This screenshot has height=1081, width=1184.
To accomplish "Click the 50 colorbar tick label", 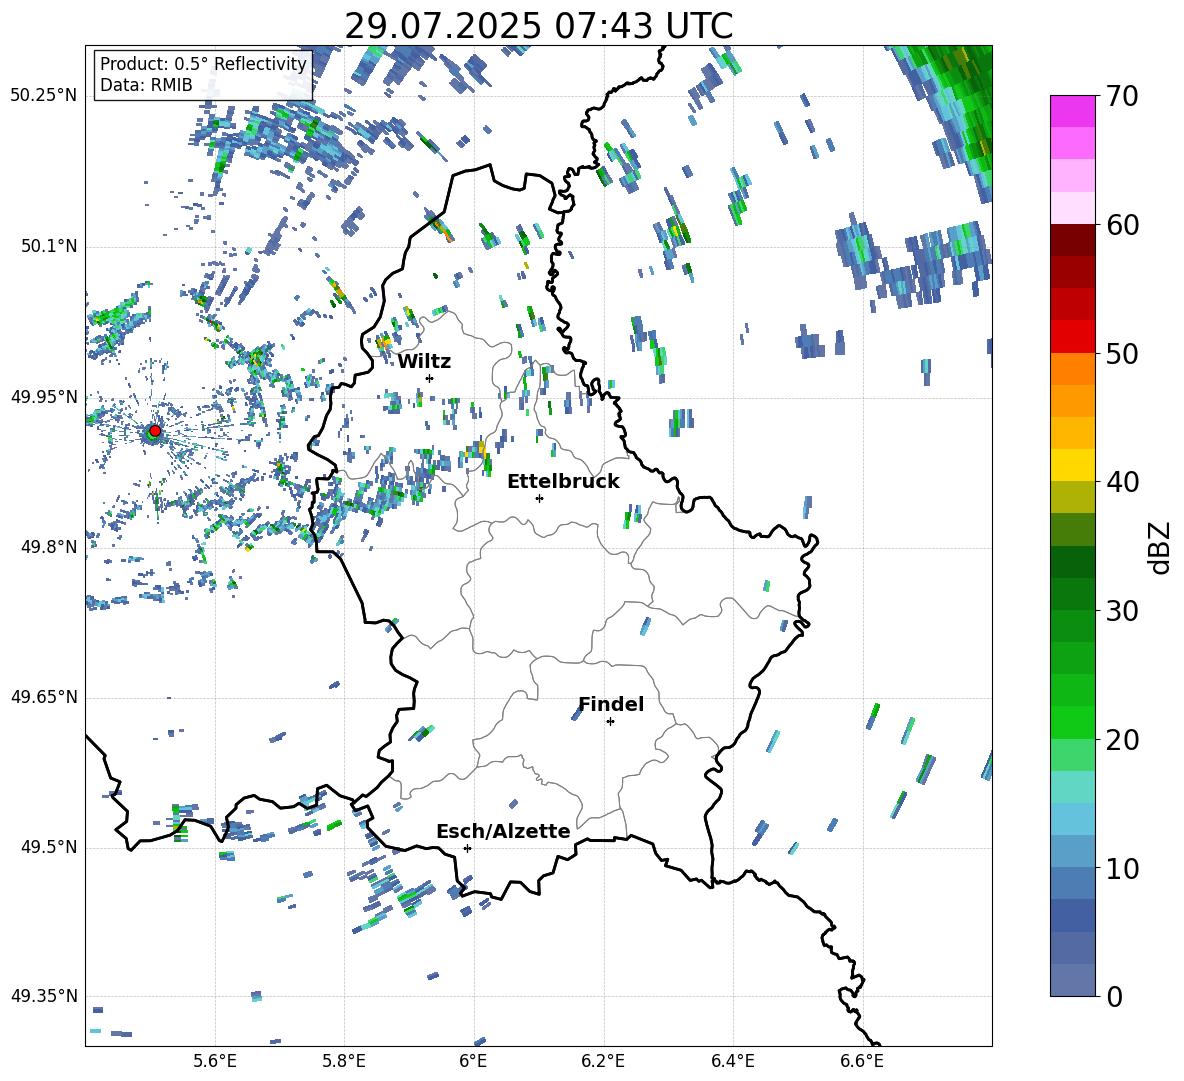I will [1122, 354].
